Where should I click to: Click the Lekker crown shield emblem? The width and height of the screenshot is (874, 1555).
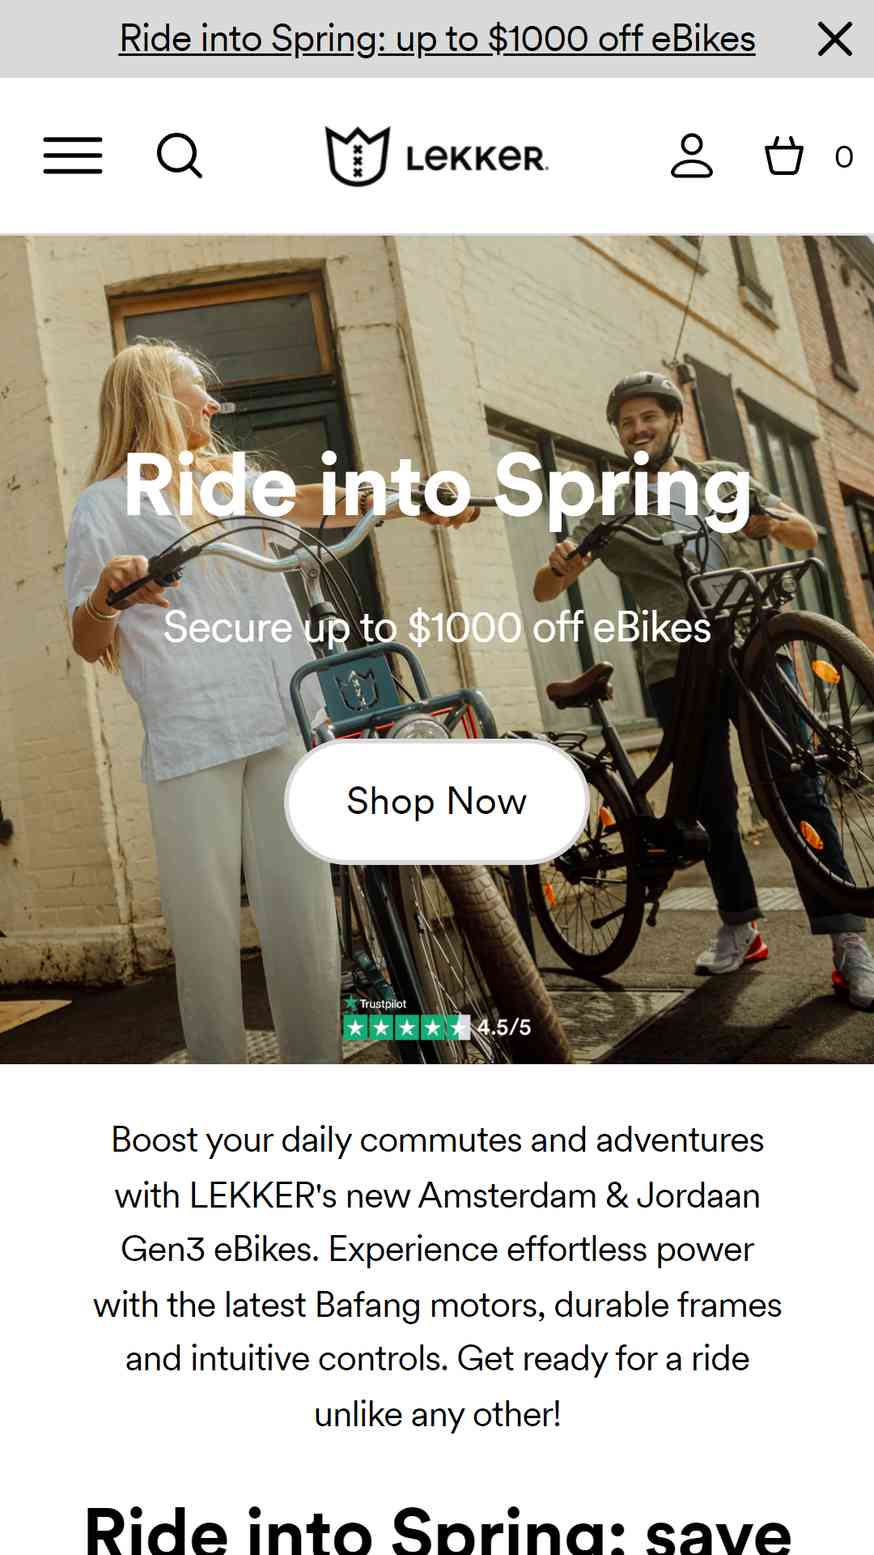(357, 156)
